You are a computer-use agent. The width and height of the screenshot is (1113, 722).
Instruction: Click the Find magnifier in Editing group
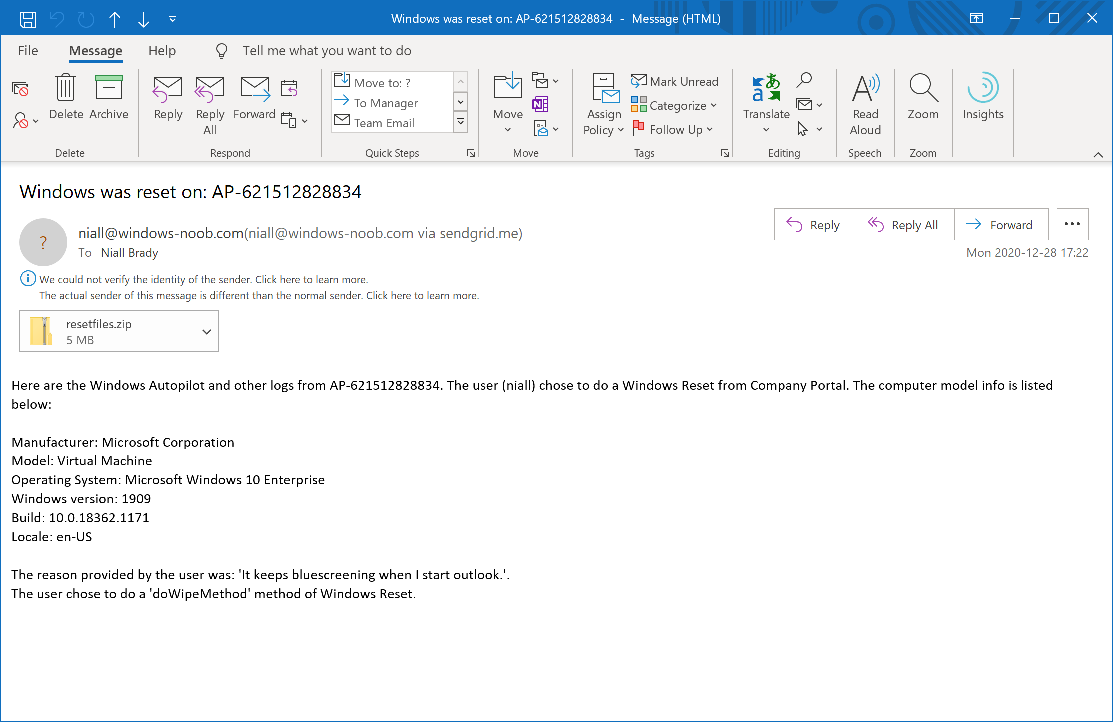click(x=804, y=80)
